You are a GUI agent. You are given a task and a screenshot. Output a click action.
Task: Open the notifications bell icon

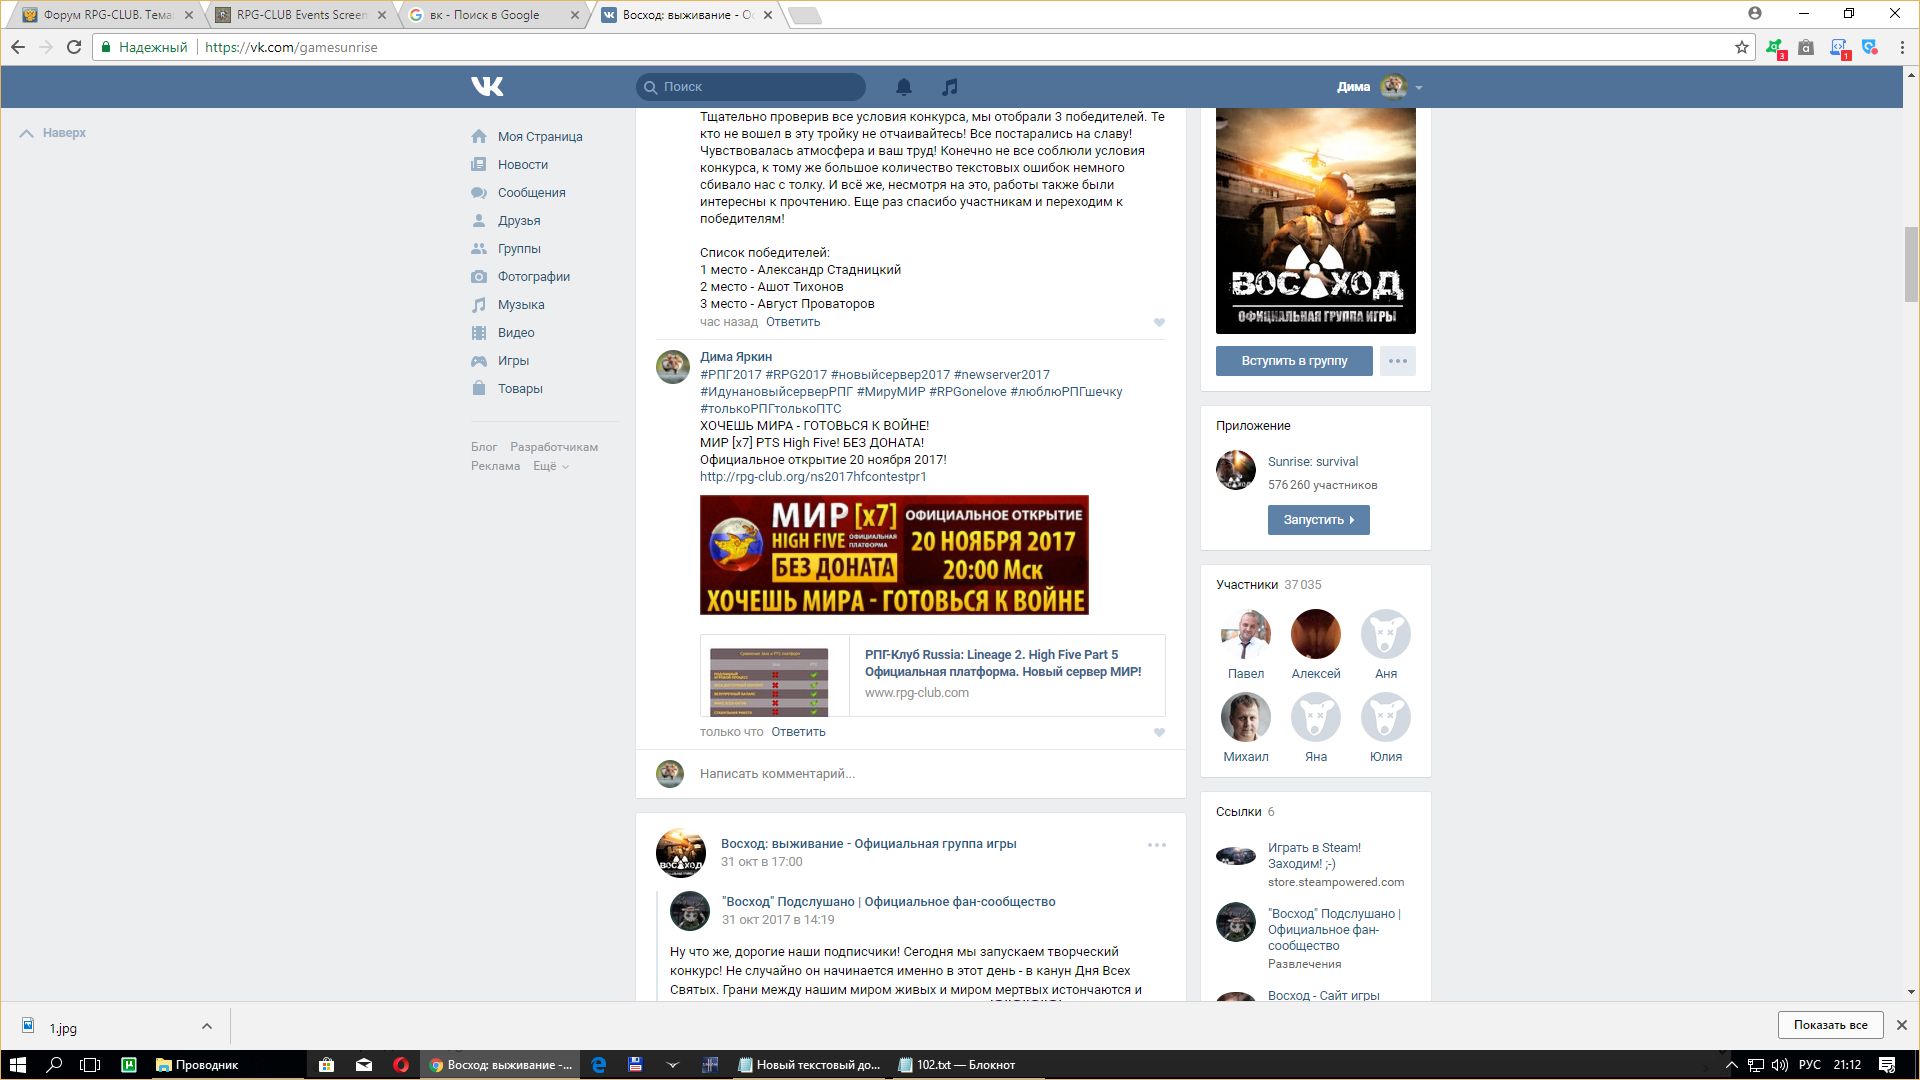[903, 87]
